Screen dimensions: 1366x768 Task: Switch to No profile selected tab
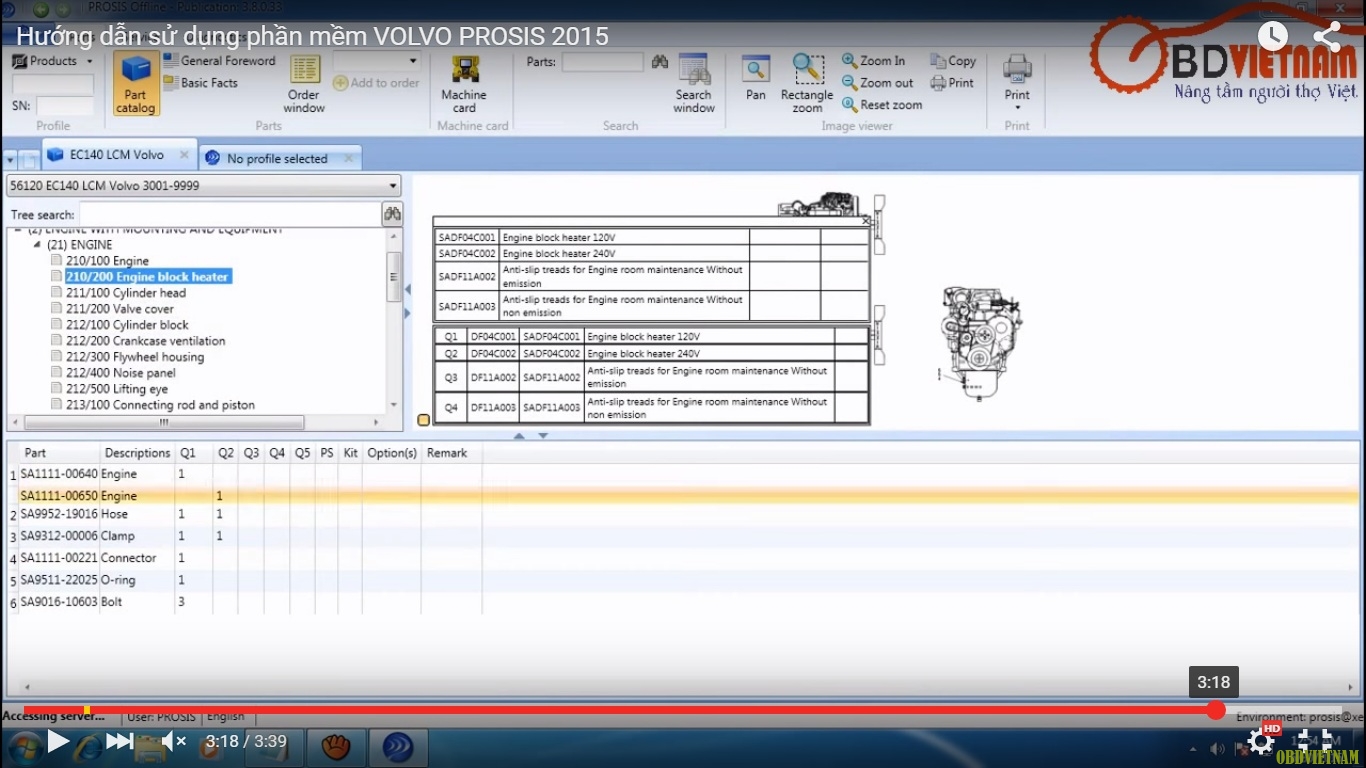[277, 158]
